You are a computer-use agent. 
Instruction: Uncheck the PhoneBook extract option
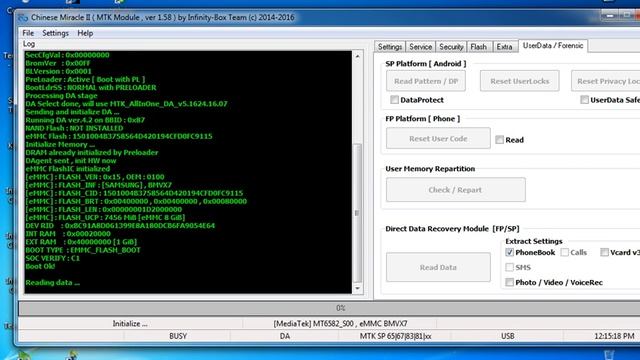pos(509,252)
